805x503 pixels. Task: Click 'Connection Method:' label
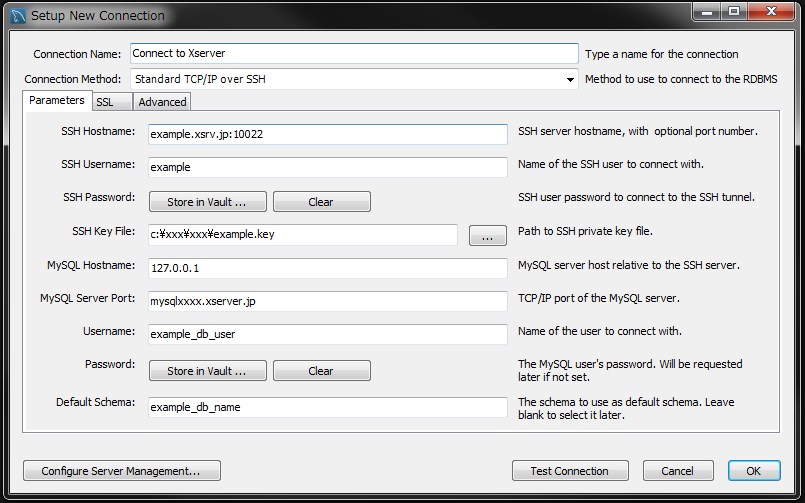coord(73,79)
